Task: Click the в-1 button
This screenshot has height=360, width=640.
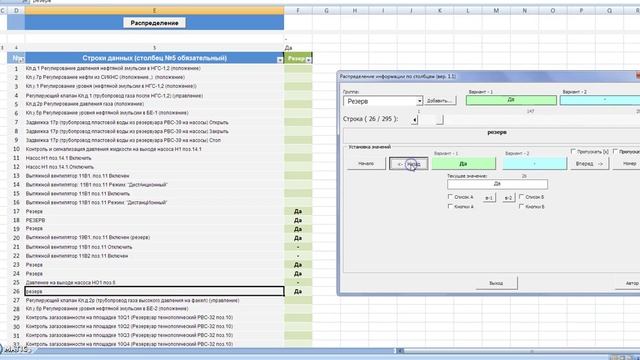Action: pyautogui.click(x=489, y=198)
